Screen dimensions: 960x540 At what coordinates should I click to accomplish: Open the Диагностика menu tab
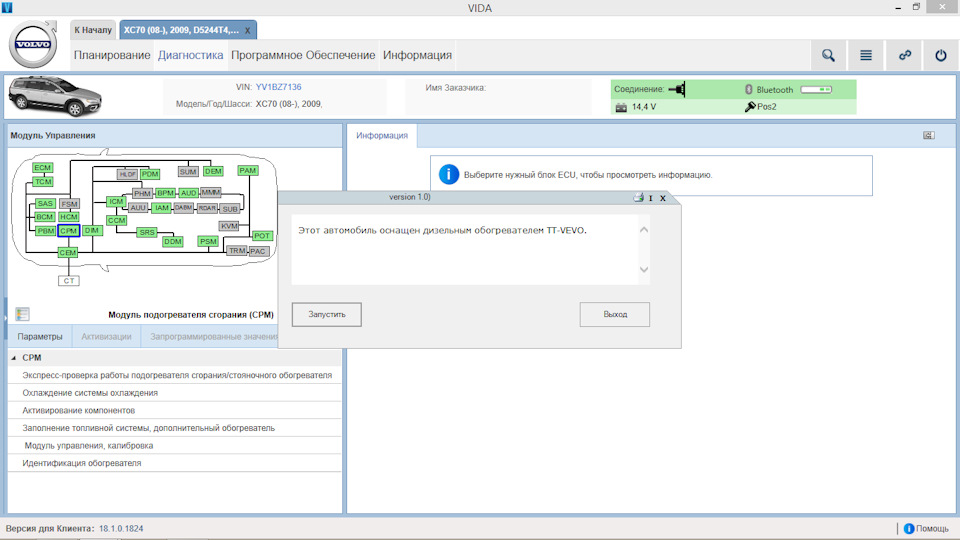[x=190, y=55]
